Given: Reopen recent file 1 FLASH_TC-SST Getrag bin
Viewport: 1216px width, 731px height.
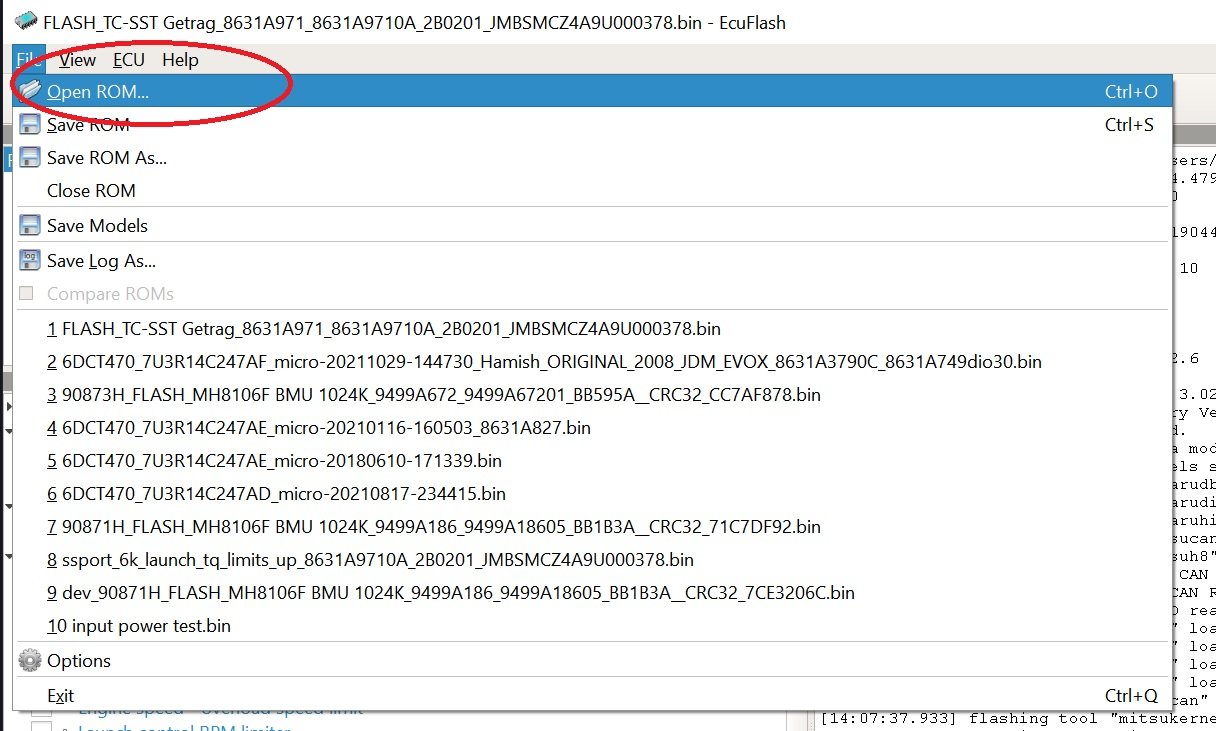Looking at the screenshot, I should [x=592, y=329].
